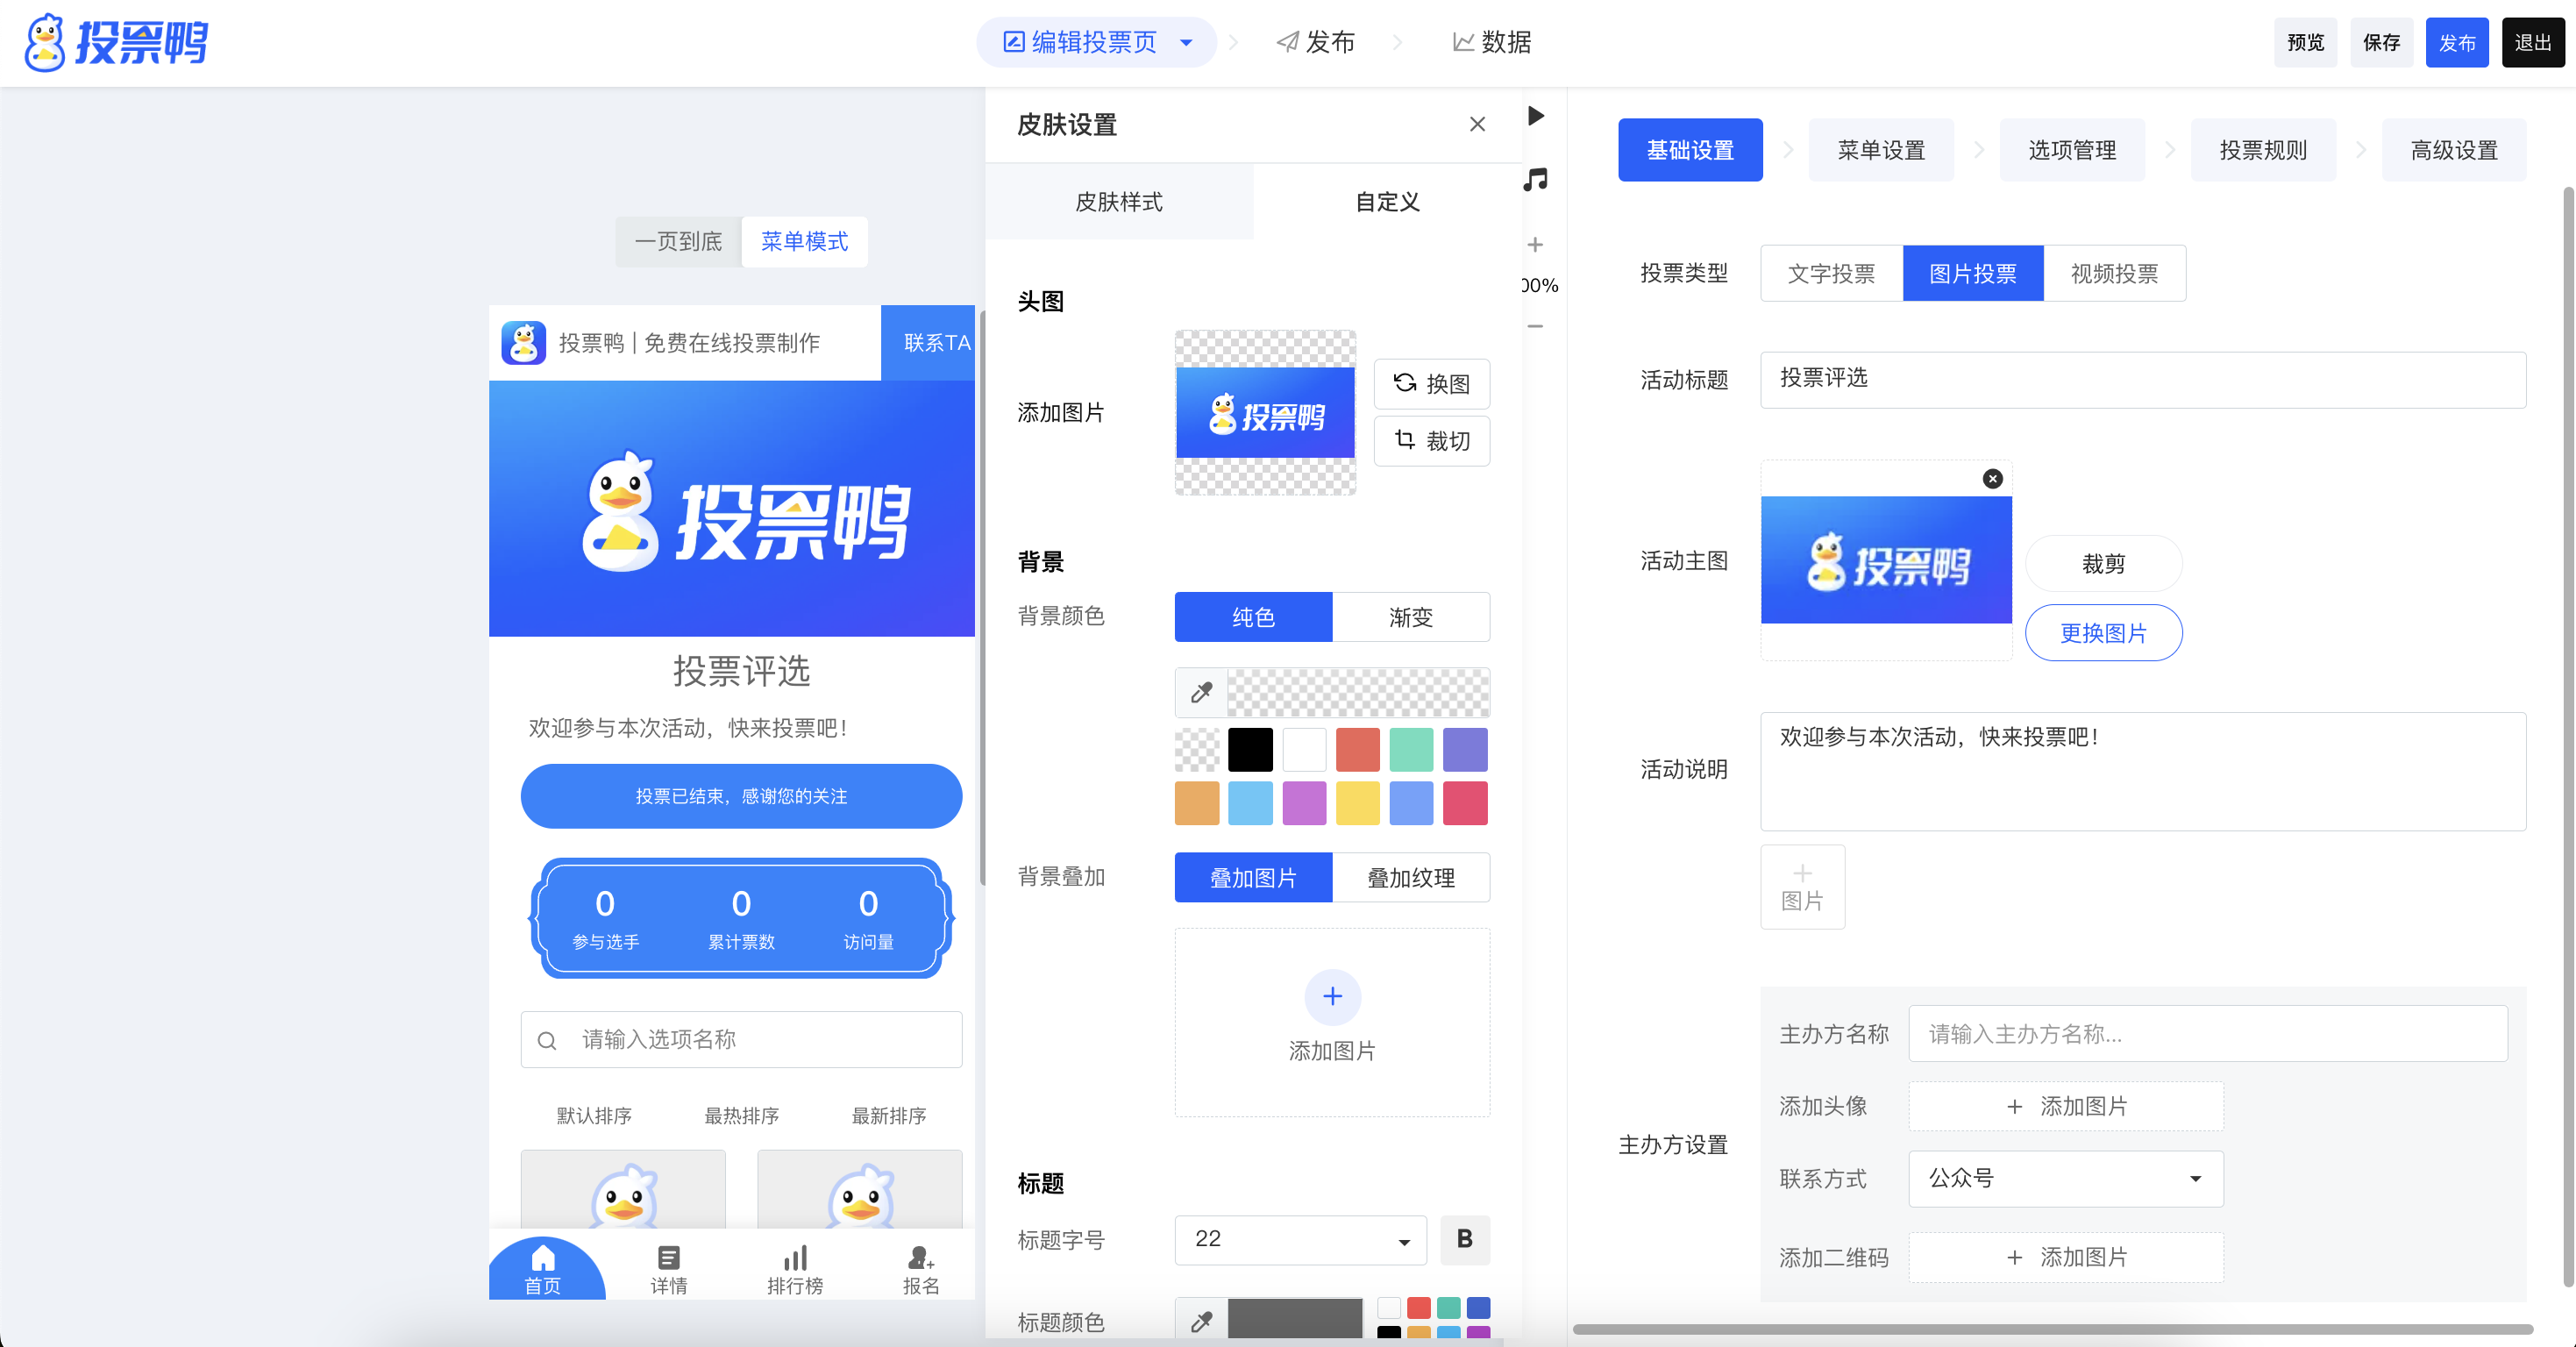Open the vote rules settings tab
Screen dimensions: 2576x1347
2262,150
